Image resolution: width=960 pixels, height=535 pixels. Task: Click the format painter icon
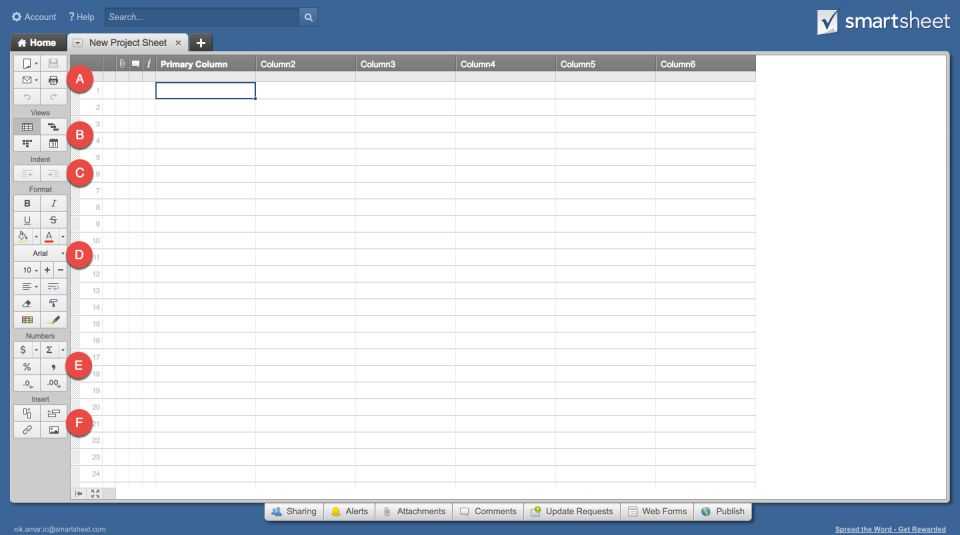tap(53, 303)
